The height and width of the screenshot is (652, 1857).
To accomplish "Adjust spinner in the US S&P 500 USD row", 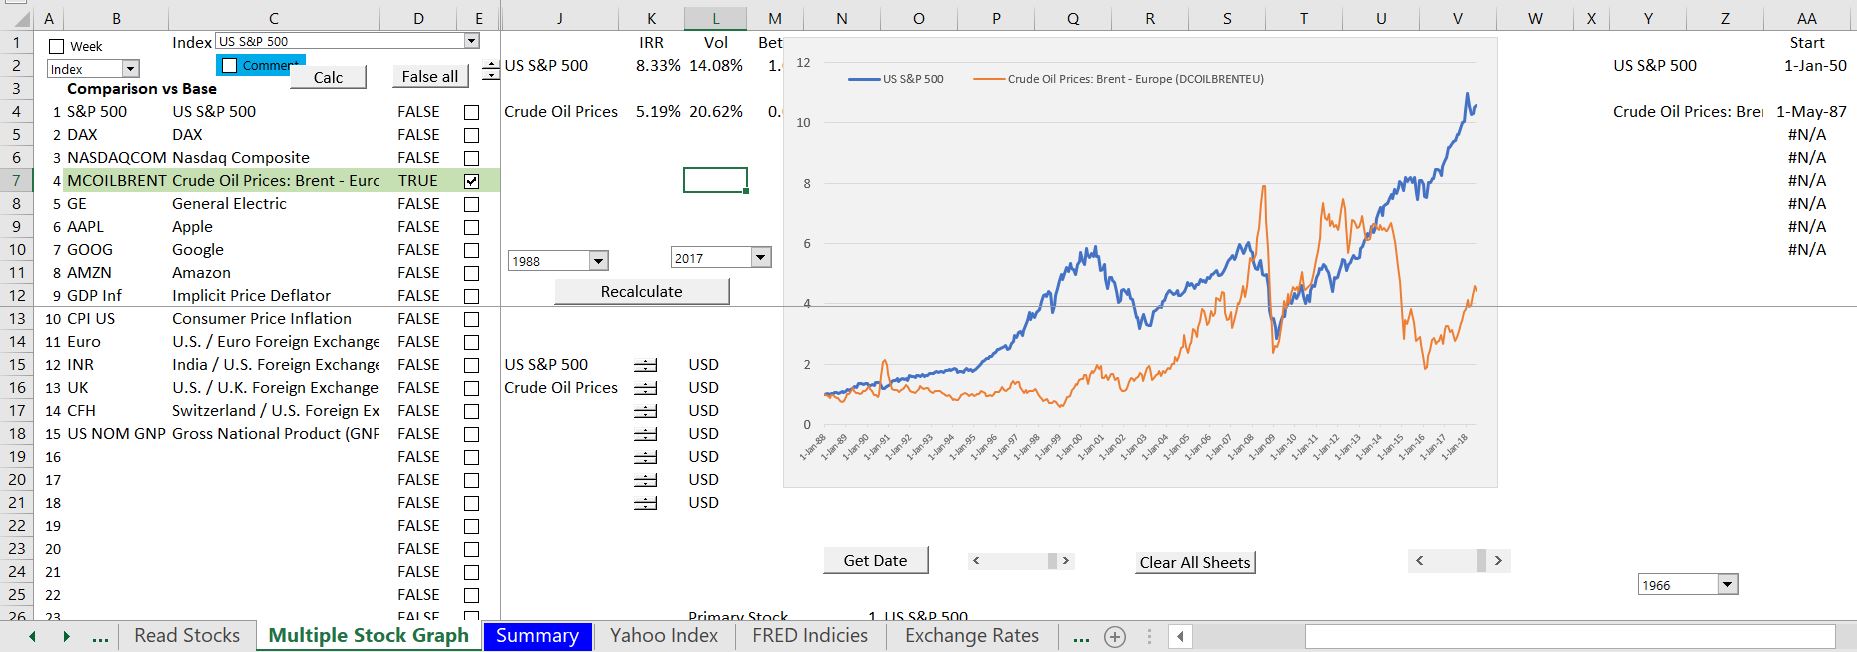I will 646,365.
